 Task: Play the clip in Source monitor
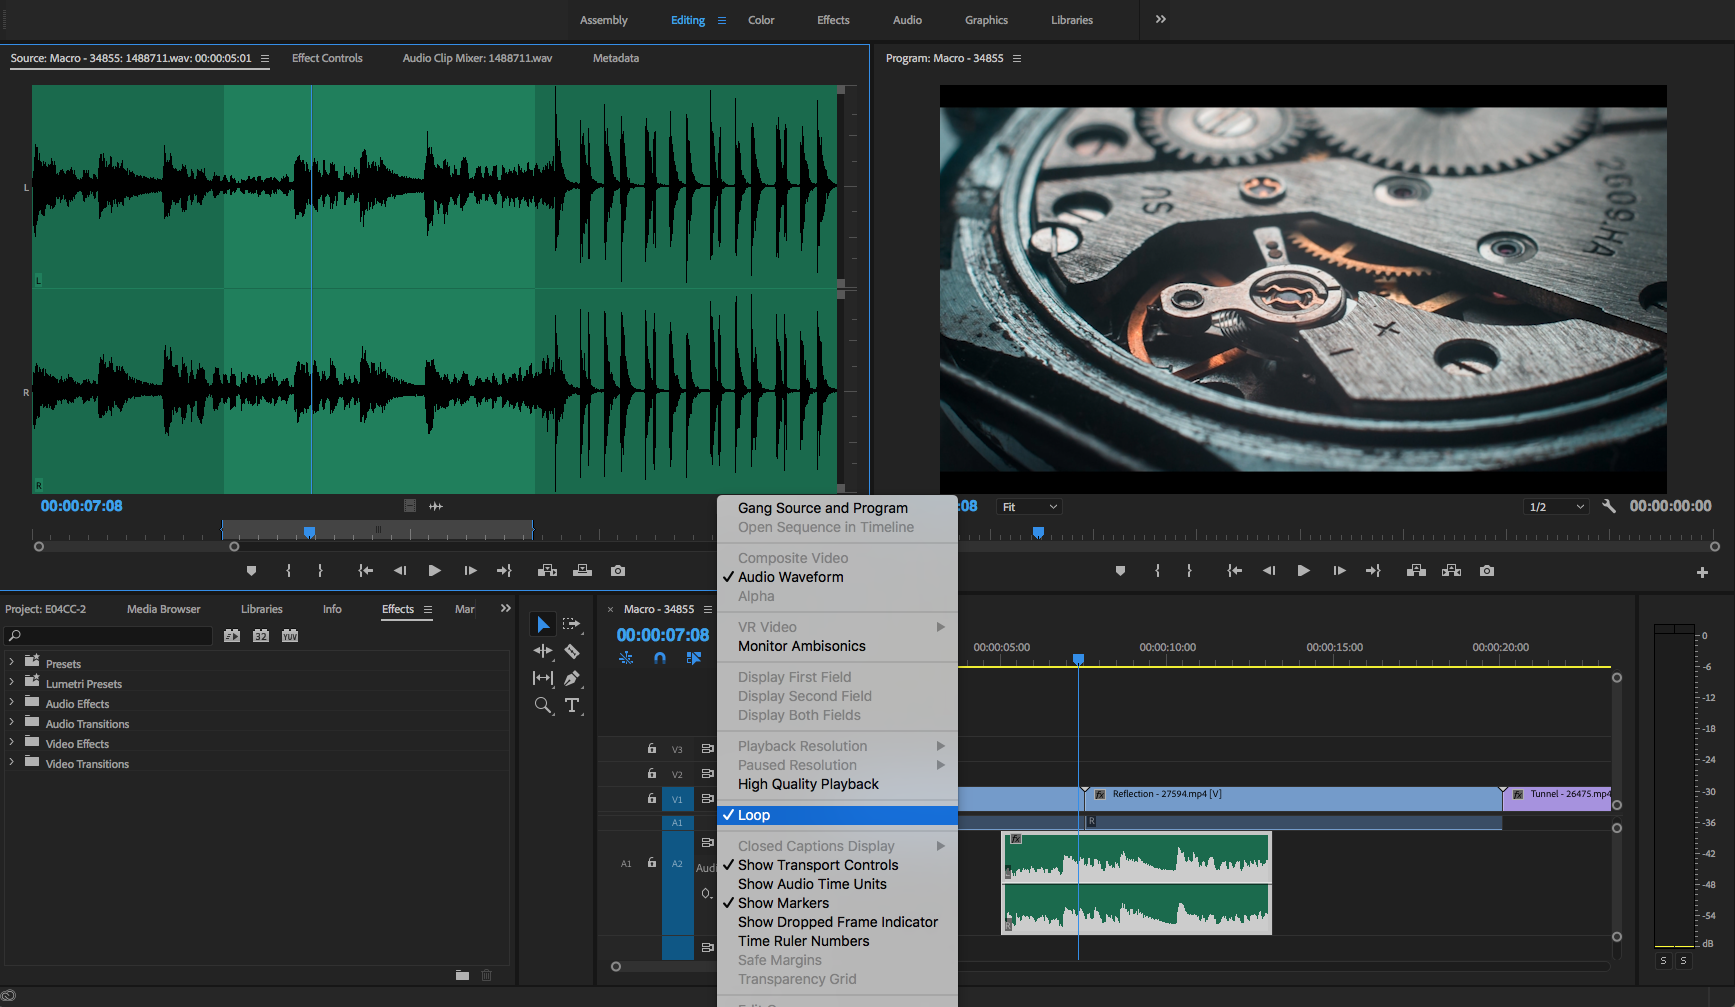435,571
